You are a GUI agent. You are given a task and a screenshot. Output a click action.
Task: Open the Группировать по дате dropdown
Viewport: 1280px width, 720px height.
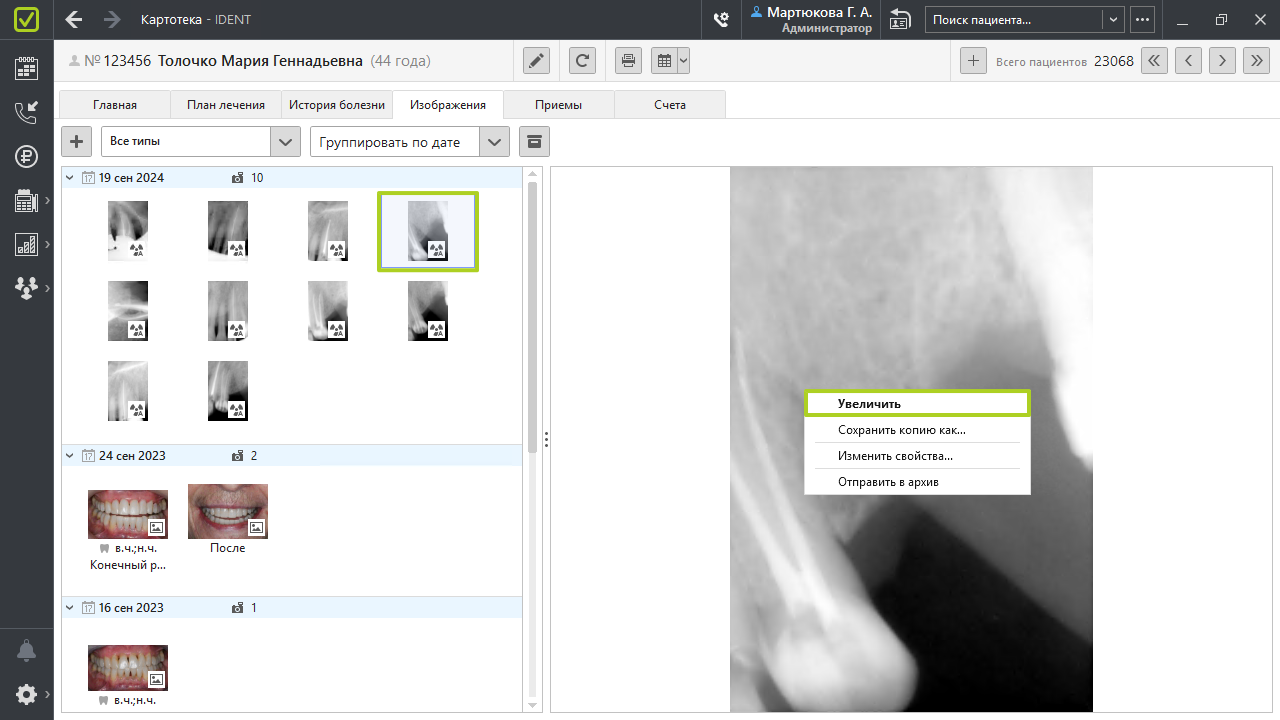(494, 142)
